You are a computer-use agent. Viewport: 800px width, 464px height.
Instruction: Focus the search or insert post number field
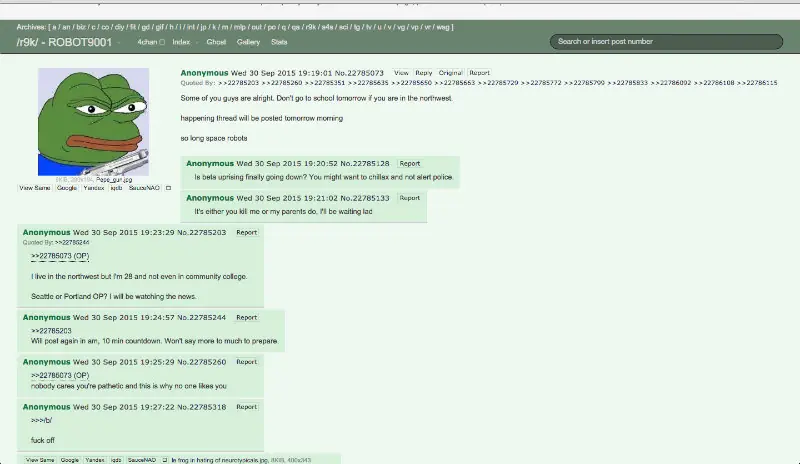click(x=666, y=41)
